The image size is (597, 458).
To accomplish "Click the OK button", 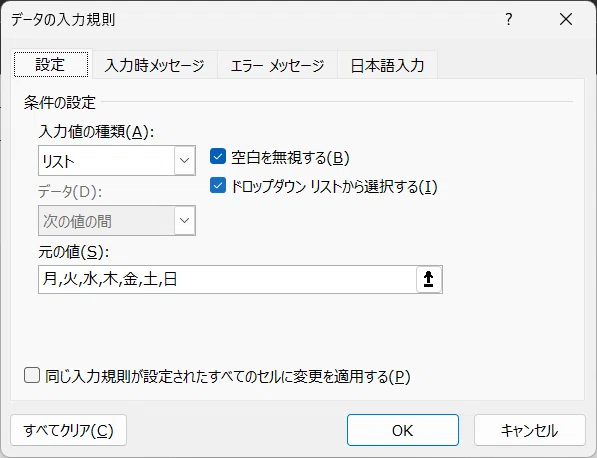I will coord(403,430).
